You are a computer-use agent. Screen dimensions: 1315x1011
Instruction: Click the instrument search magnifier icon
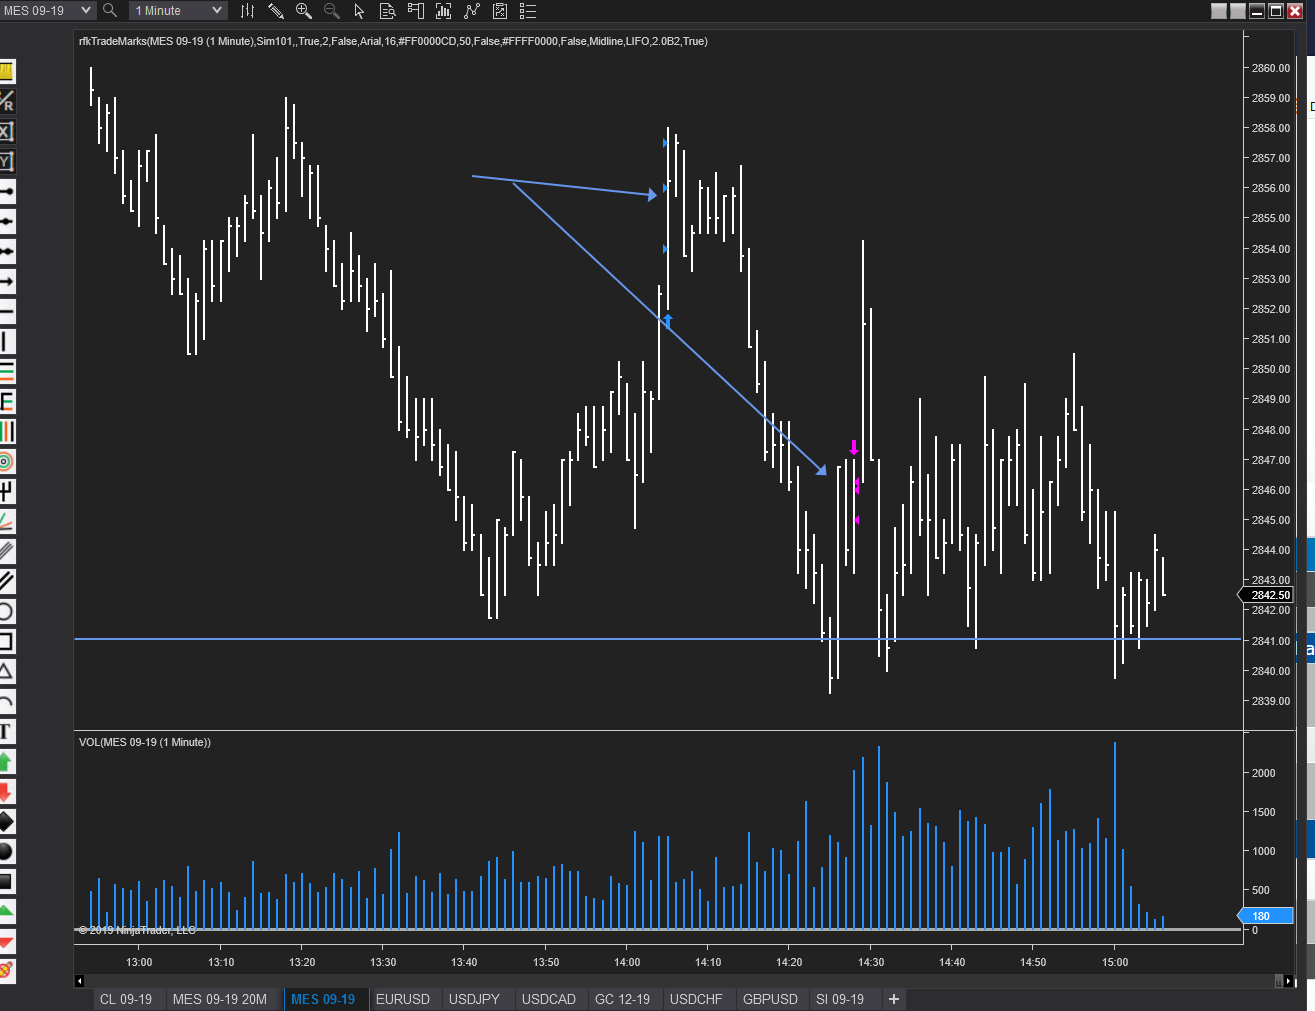[x=110, y=10]
